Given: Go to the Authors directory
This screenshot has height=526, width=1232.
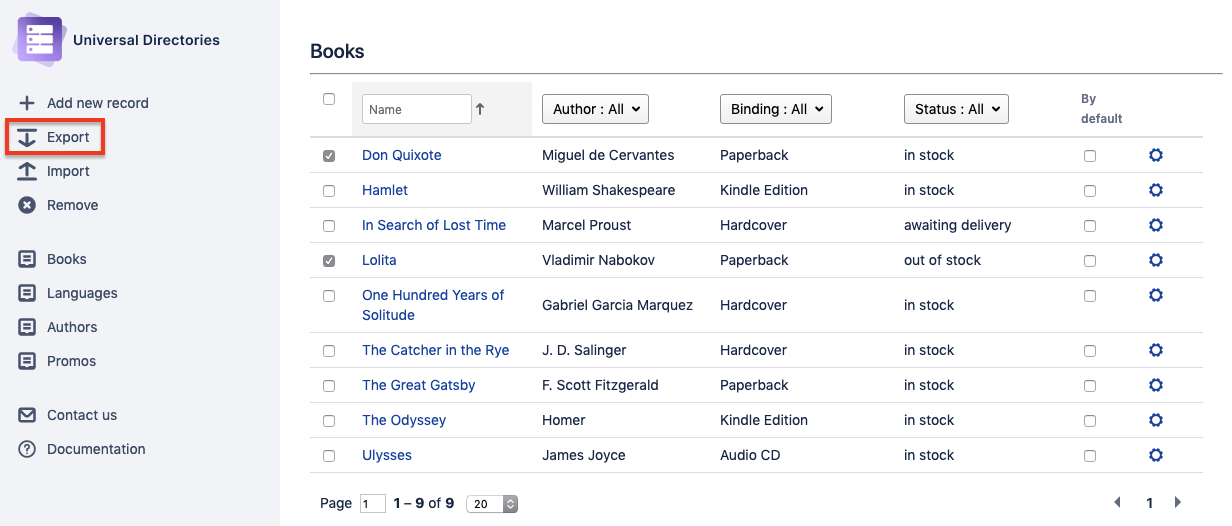Looking at the screenshot, I should 72,327.
